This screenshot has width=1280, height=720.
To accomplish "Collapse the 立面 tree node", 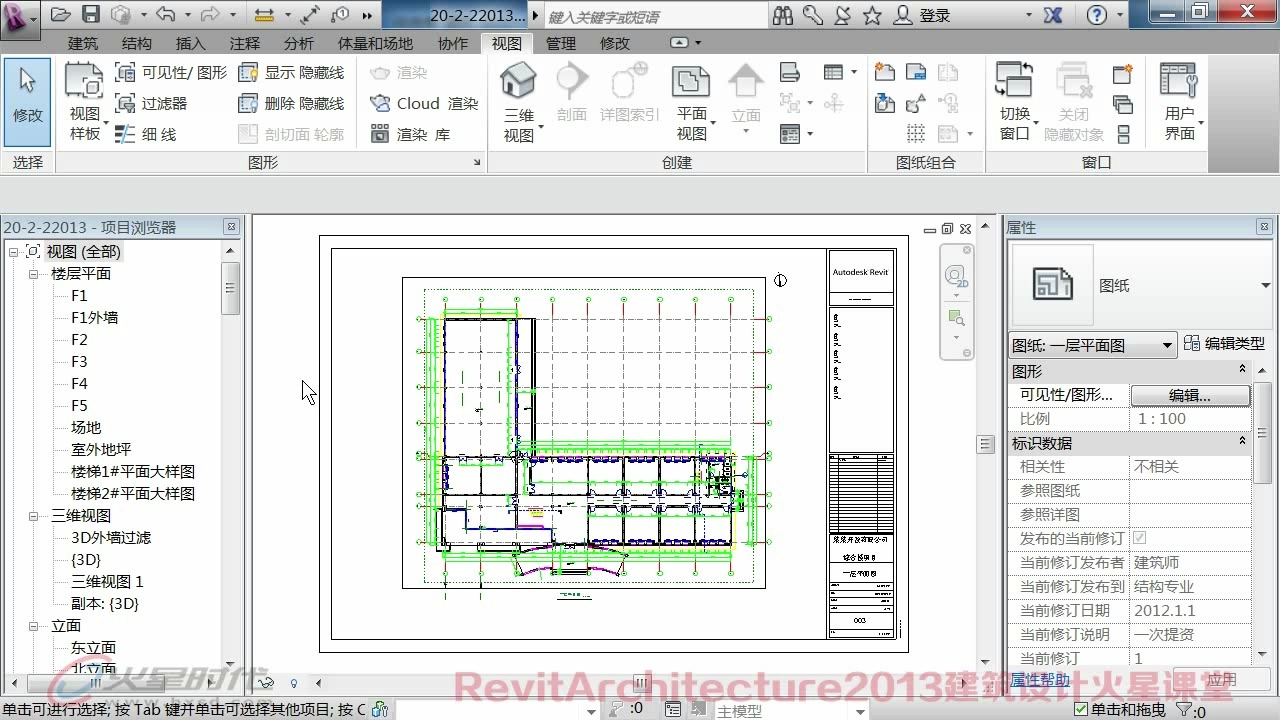I will (33, 626).
